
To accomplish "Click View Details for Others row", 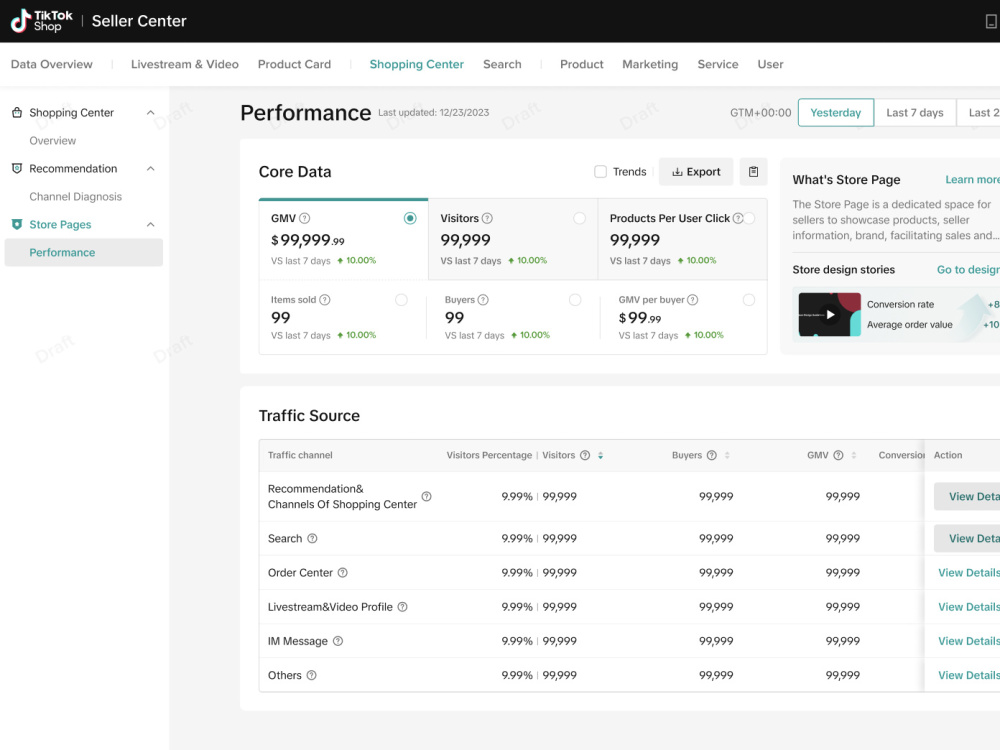I will (x=969, y=675).
